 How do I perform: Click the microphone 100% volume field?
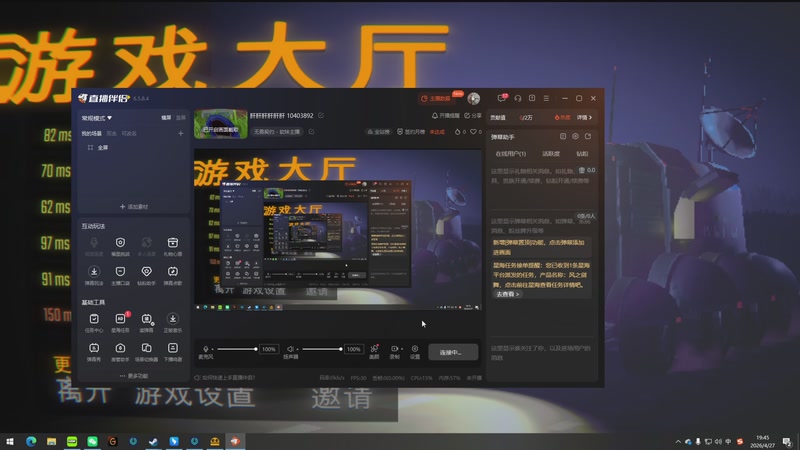269,349
